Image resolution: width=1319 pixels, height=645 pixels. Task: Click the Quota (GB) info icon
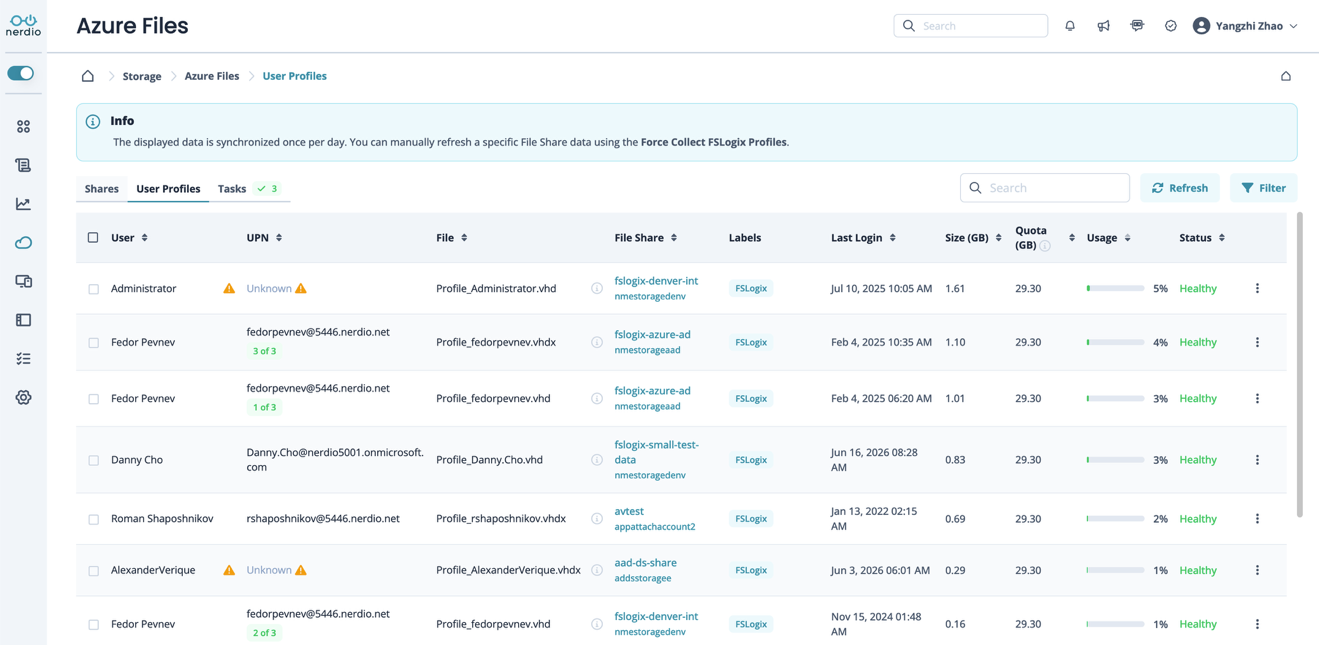(1045, 246)
